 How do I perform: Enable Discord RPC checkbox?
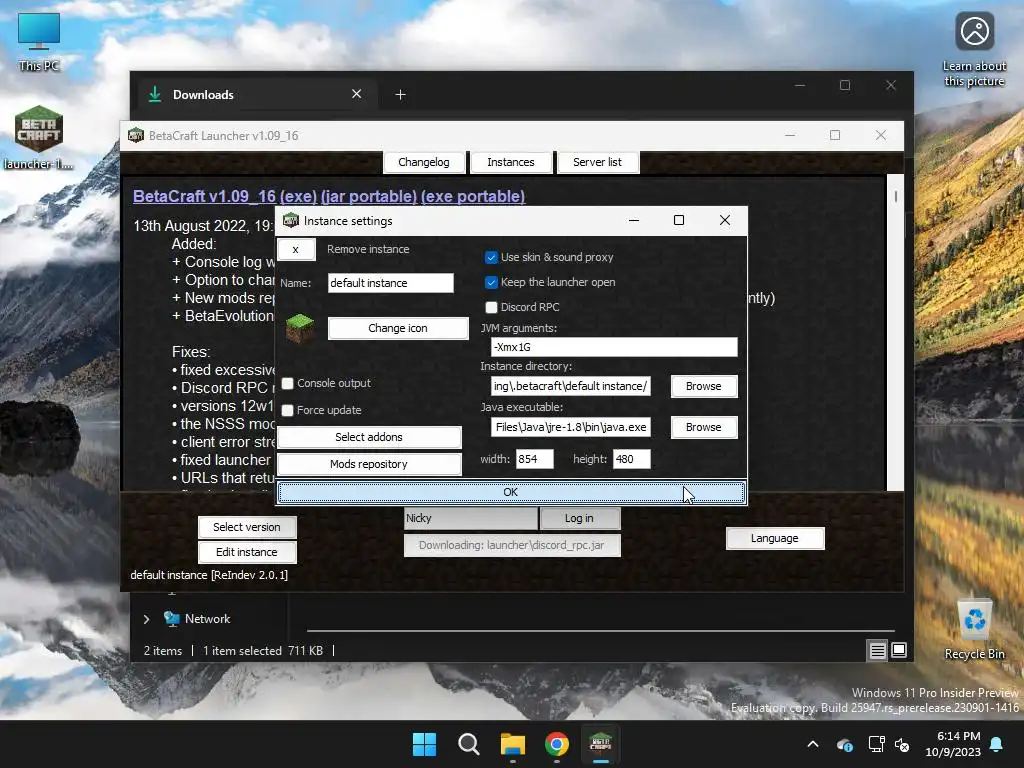491,307
